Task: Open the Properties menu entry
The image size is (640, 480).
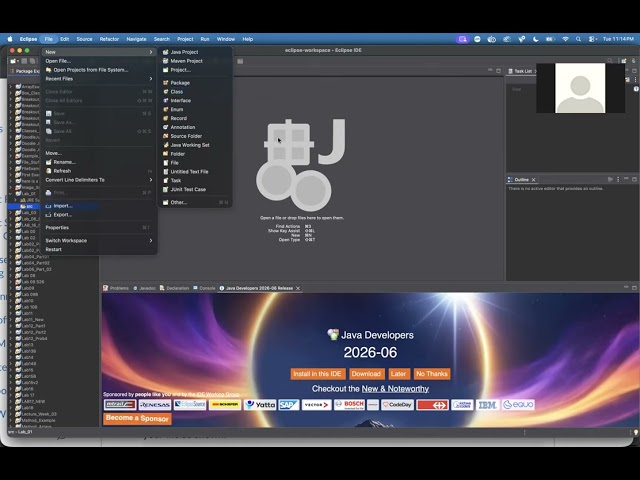Action: tap(99, 228)
